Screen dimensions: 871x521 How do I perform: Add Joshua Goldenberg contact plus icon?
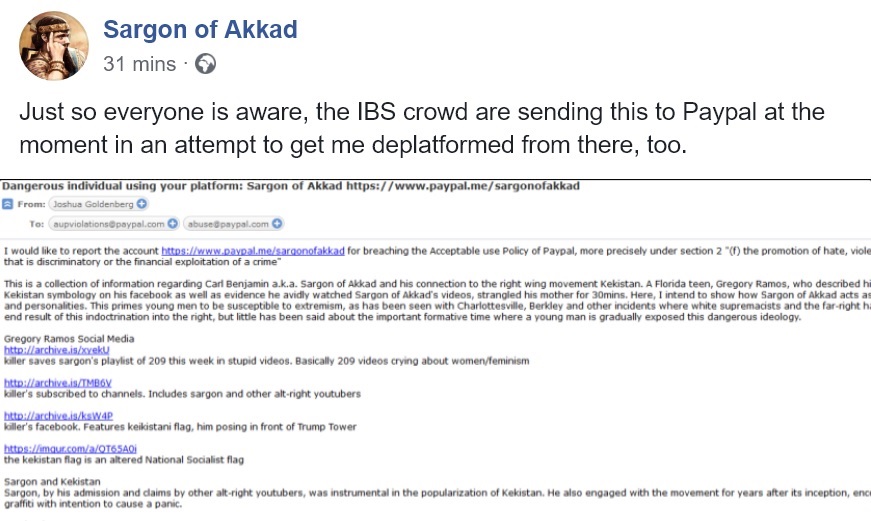(x=142, y=204)
